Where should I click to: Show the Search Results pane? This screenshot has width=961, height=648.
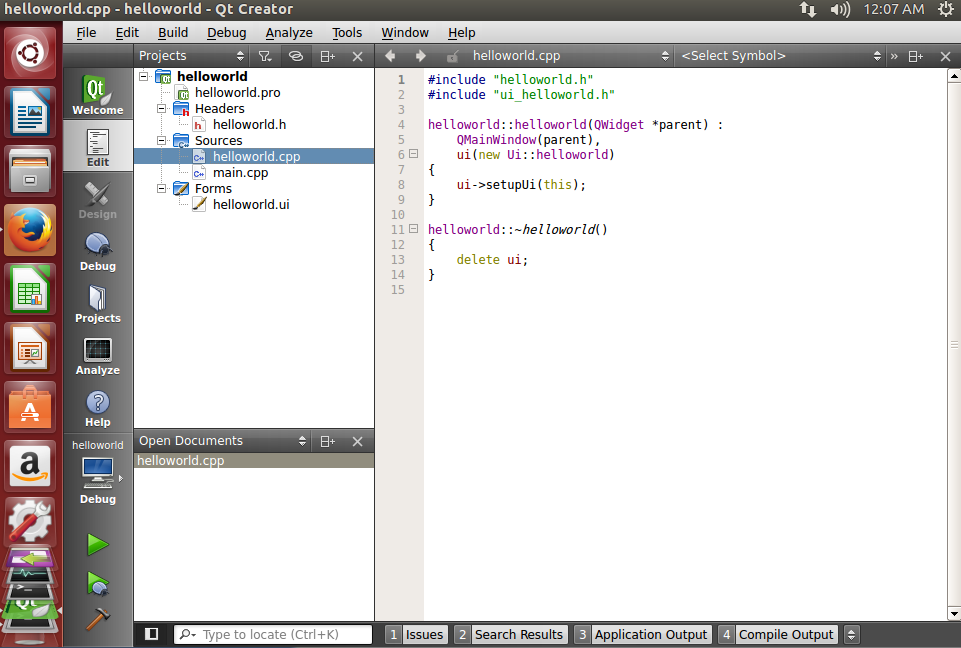click(511, 635)
